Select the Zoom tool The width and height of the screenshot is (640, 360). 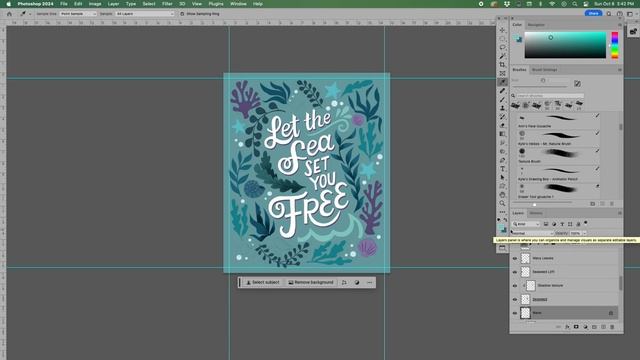pyautogui.click(x=502, y=203)
